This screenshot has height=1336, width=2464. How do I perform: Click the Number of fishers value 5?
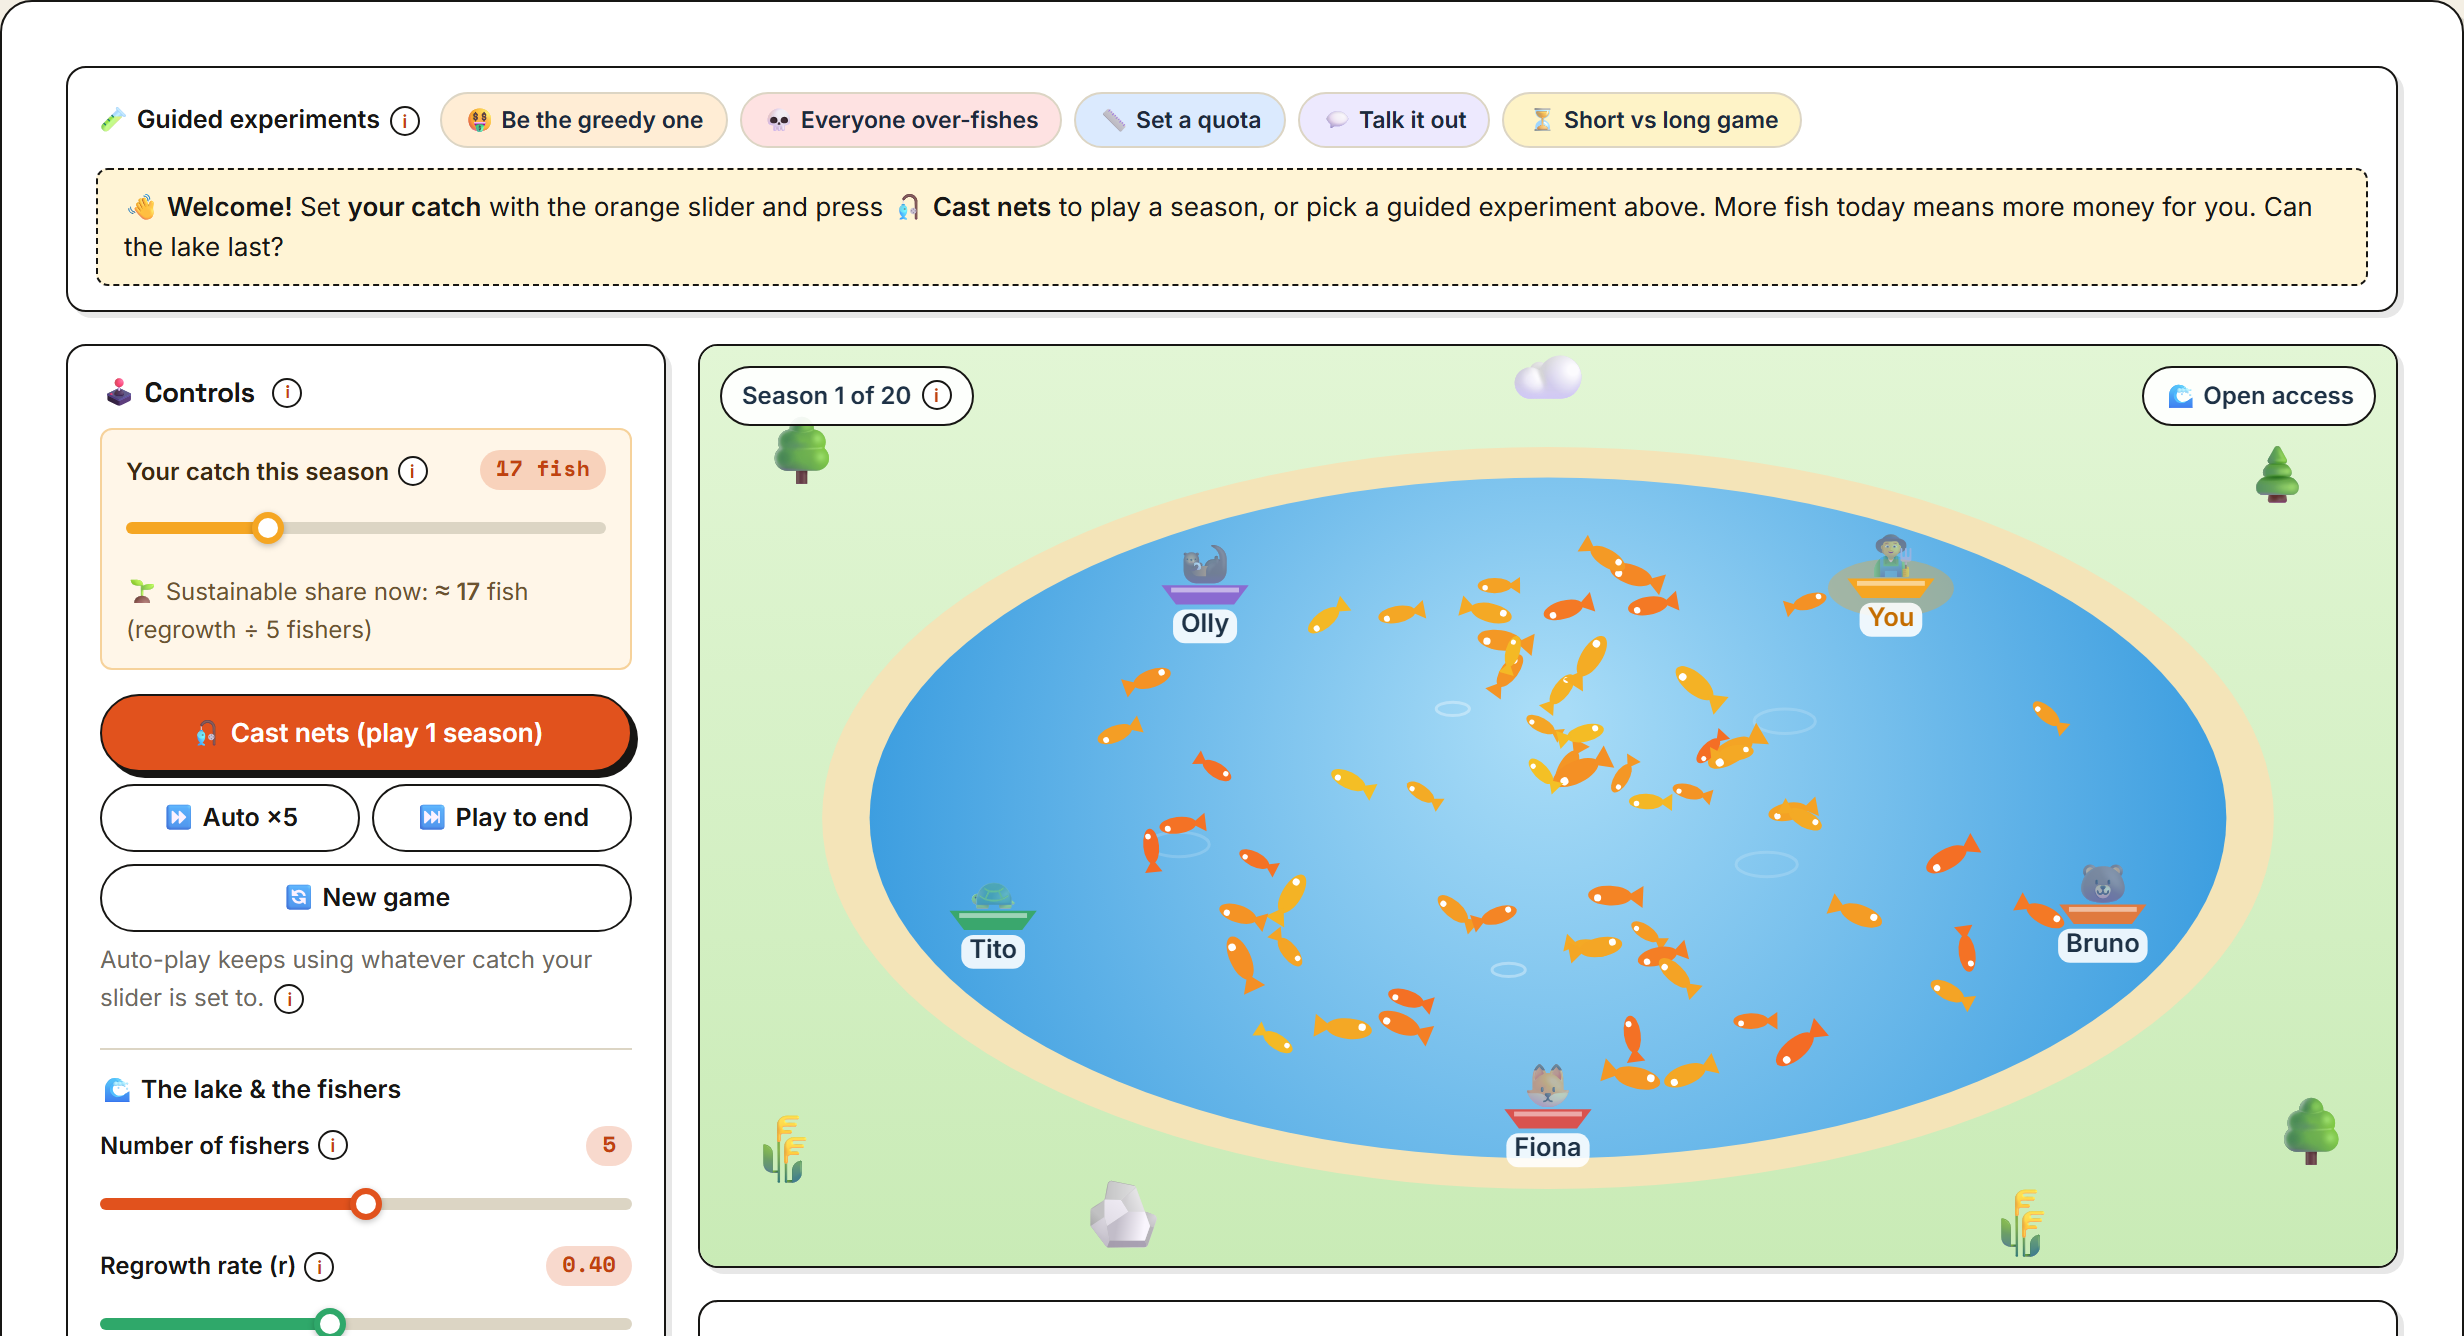(609, 1145)
